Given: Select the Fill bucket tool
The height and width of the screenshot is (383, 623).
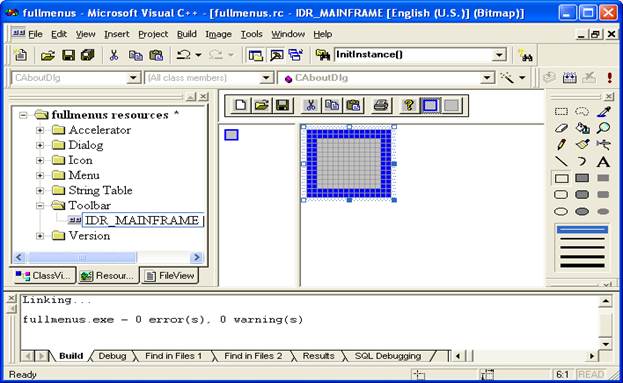Looking at the screenshot, I should (582, 128).
